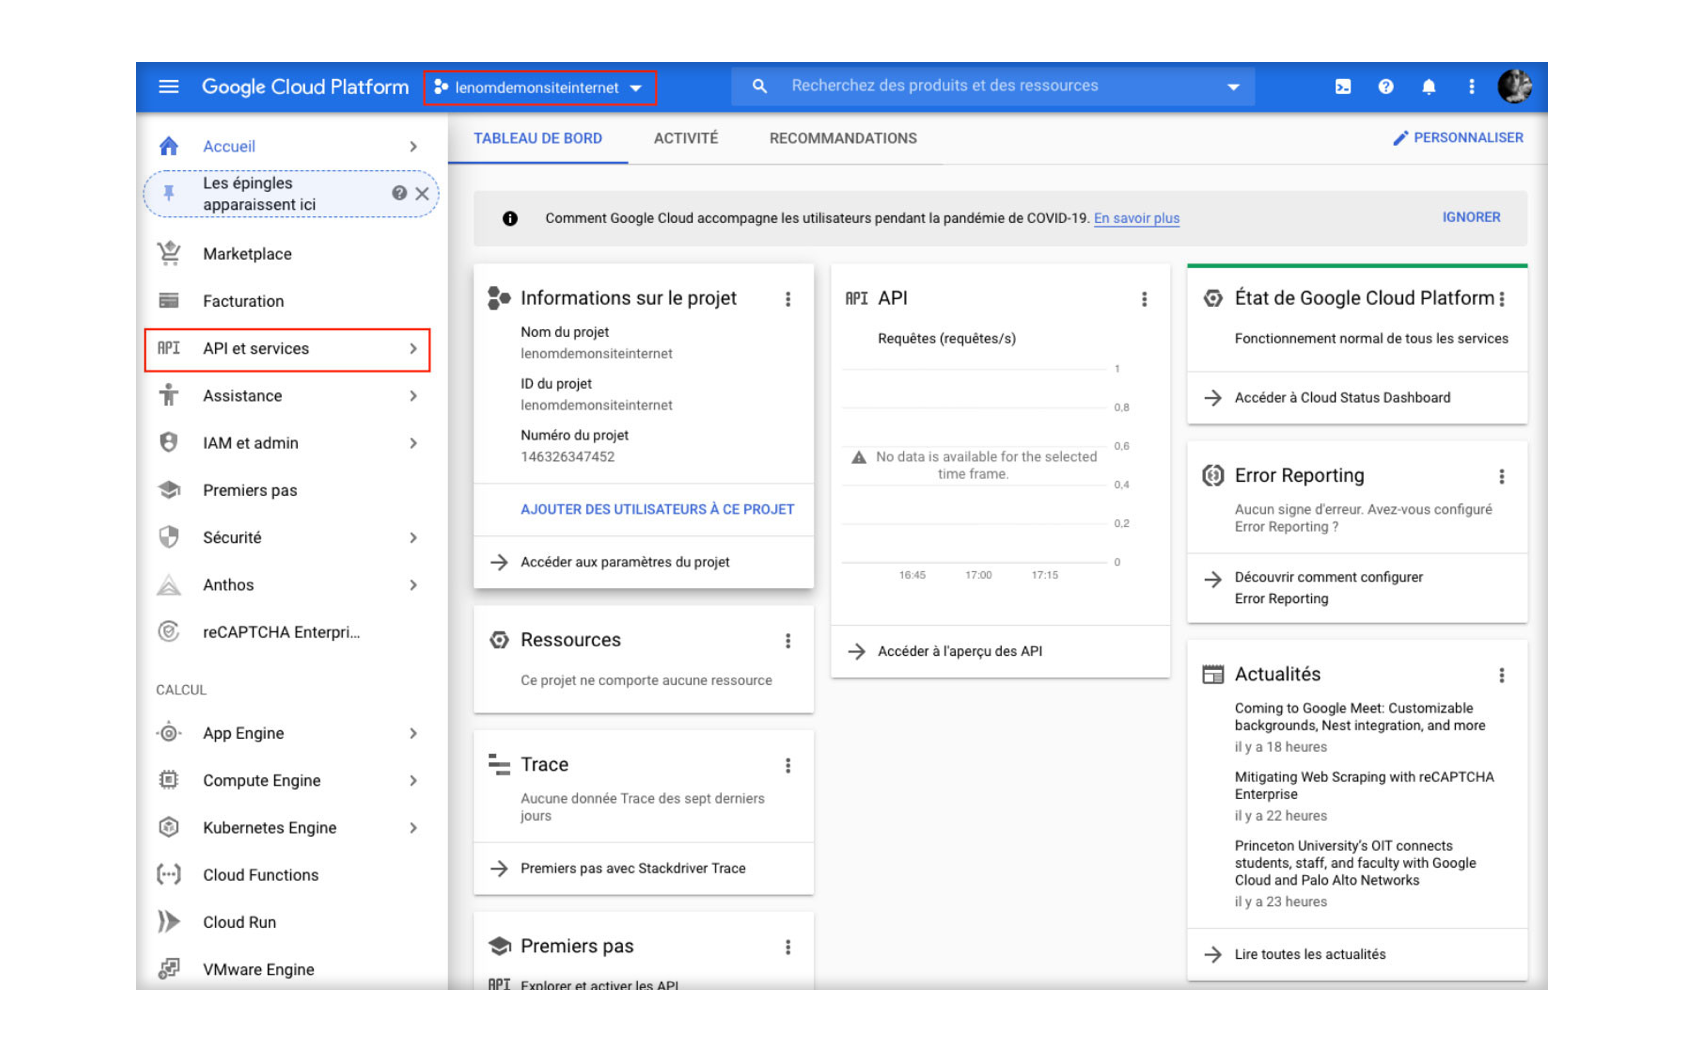The image size is (1682, 1052).
Task: Click the products and resources search field
Action: click(x=993, y=86)
